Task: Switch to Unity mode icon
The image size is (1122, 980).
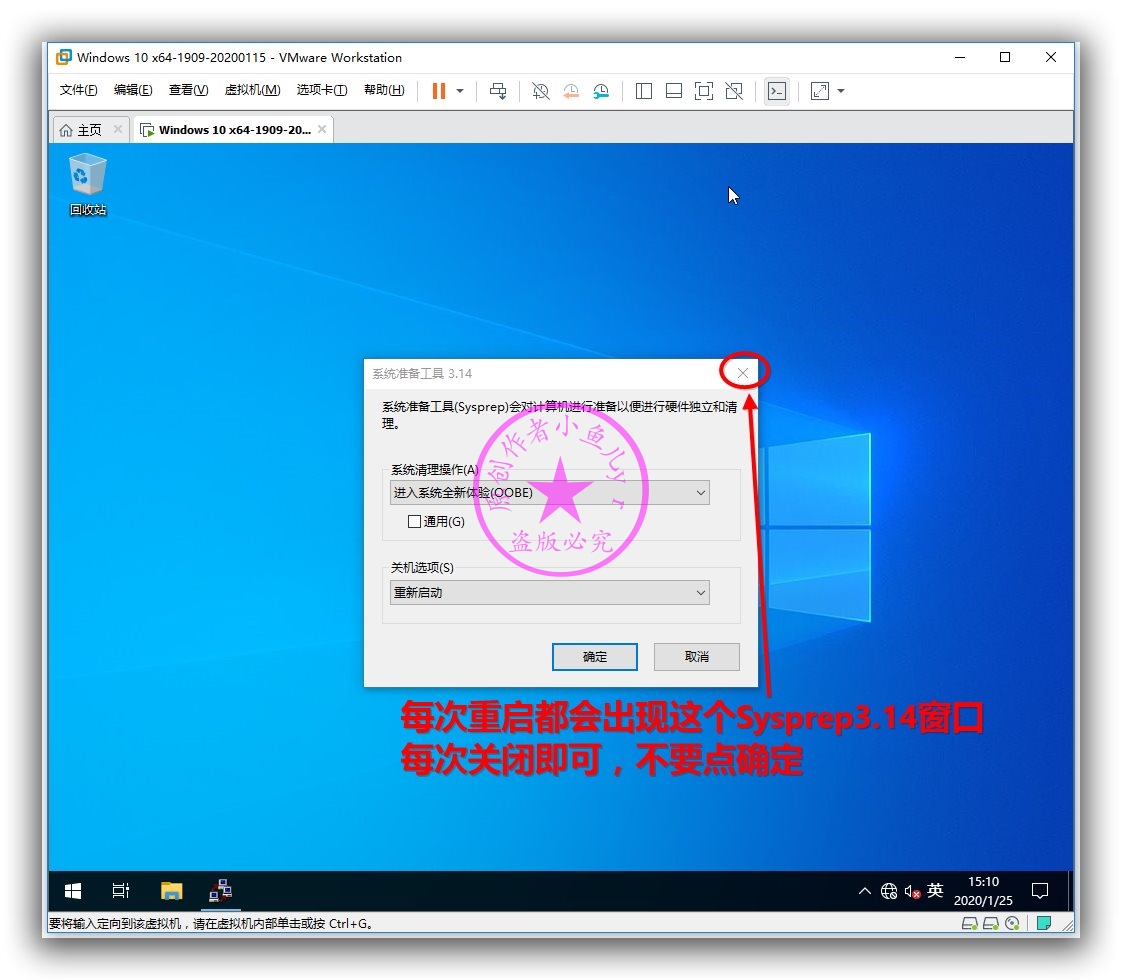Action: 734,91
